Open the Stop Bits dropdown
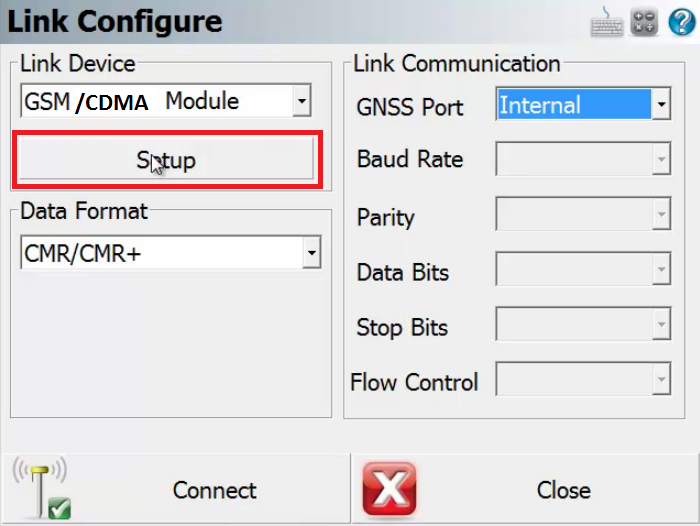The height and width of the screenshot is (526, 700). tap(660, 324)
